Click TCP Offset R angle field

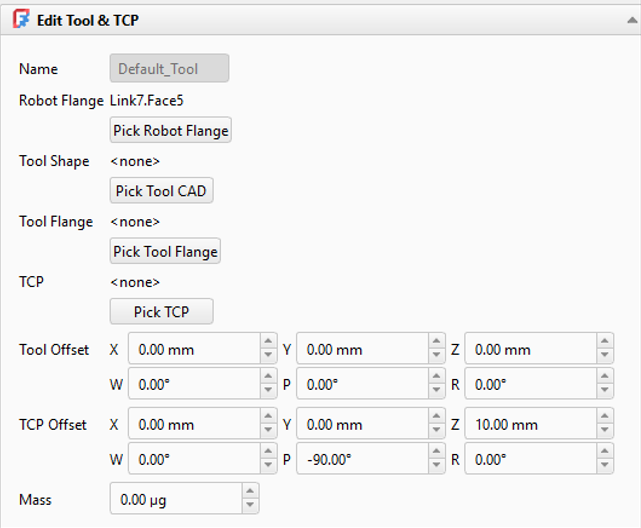tap(531, 459)
